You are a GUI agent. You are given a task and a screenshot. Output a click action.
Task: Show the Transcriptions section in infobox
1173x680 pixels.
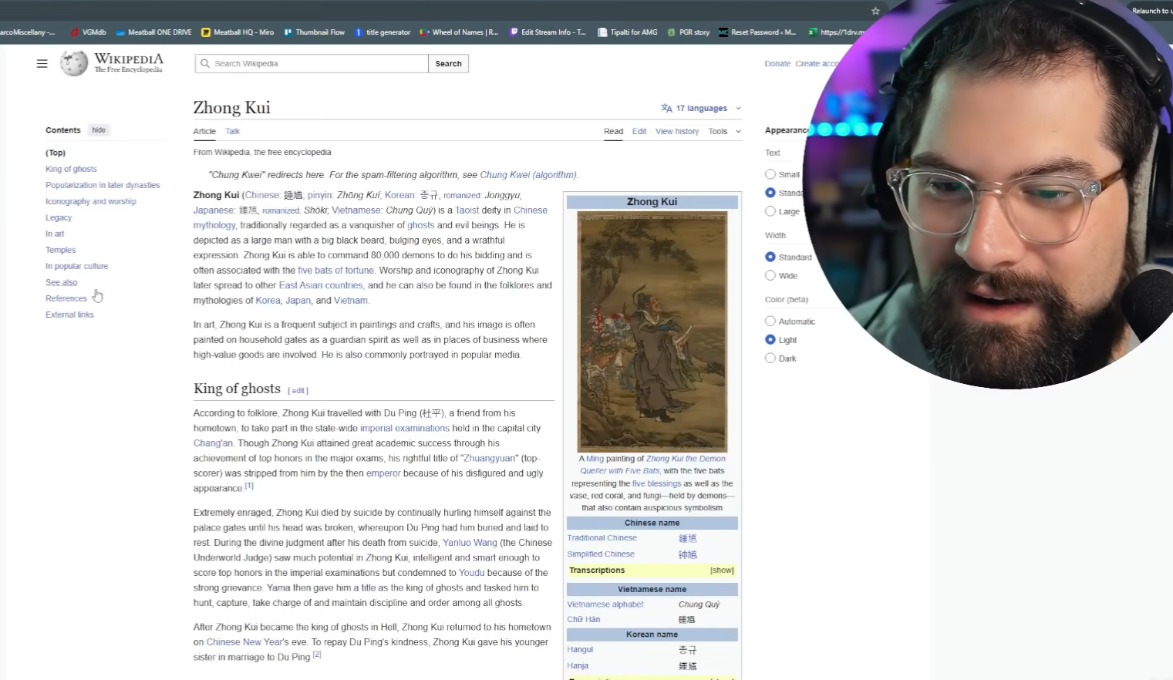point(721,570)
